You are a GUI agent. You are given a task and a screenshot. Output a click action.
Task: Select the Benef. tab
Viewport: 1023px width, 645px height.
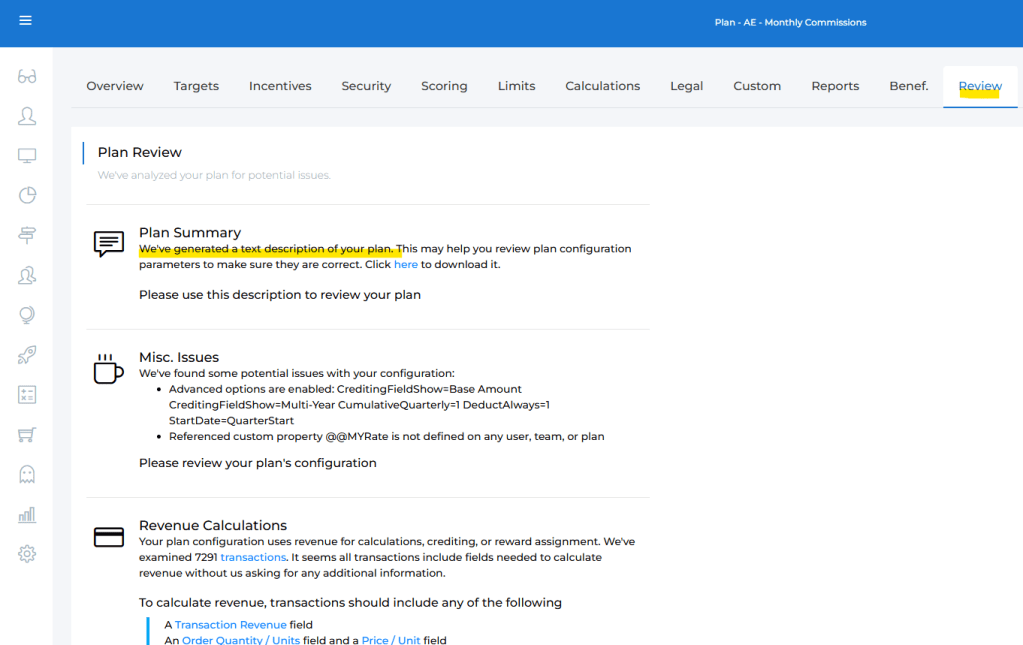(x=908, y=86)
